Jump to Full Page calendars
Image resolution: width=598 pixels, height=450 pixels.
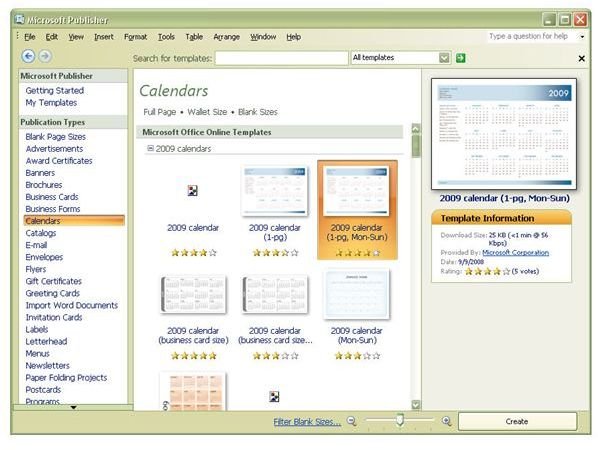pos(159,112)
